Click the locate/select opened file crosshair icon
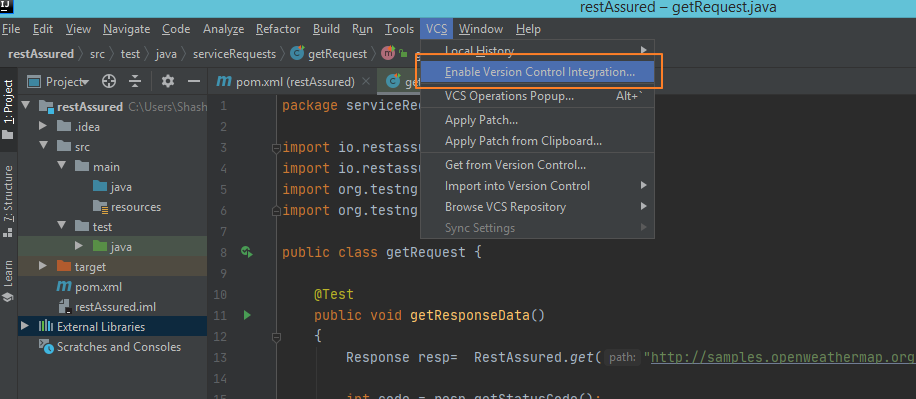916x399 pixels. [x=109, y=81]
